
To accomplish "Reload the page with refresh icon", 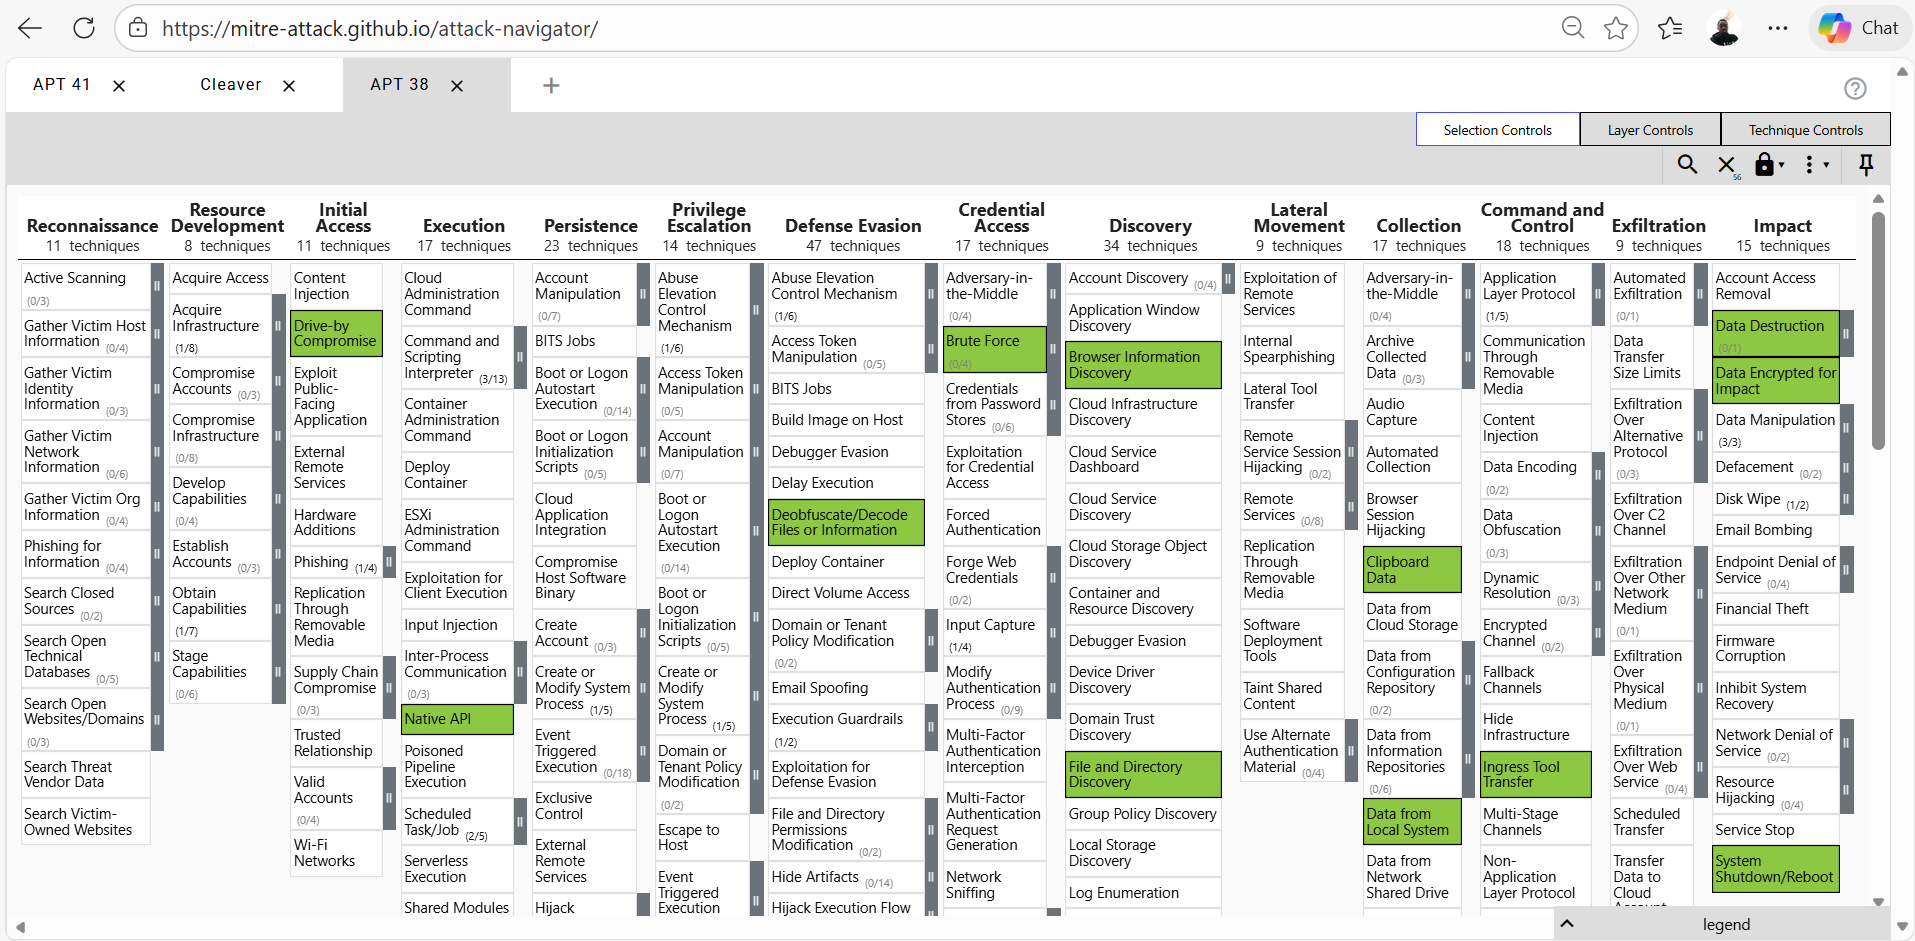I will [x=84, y=28].
